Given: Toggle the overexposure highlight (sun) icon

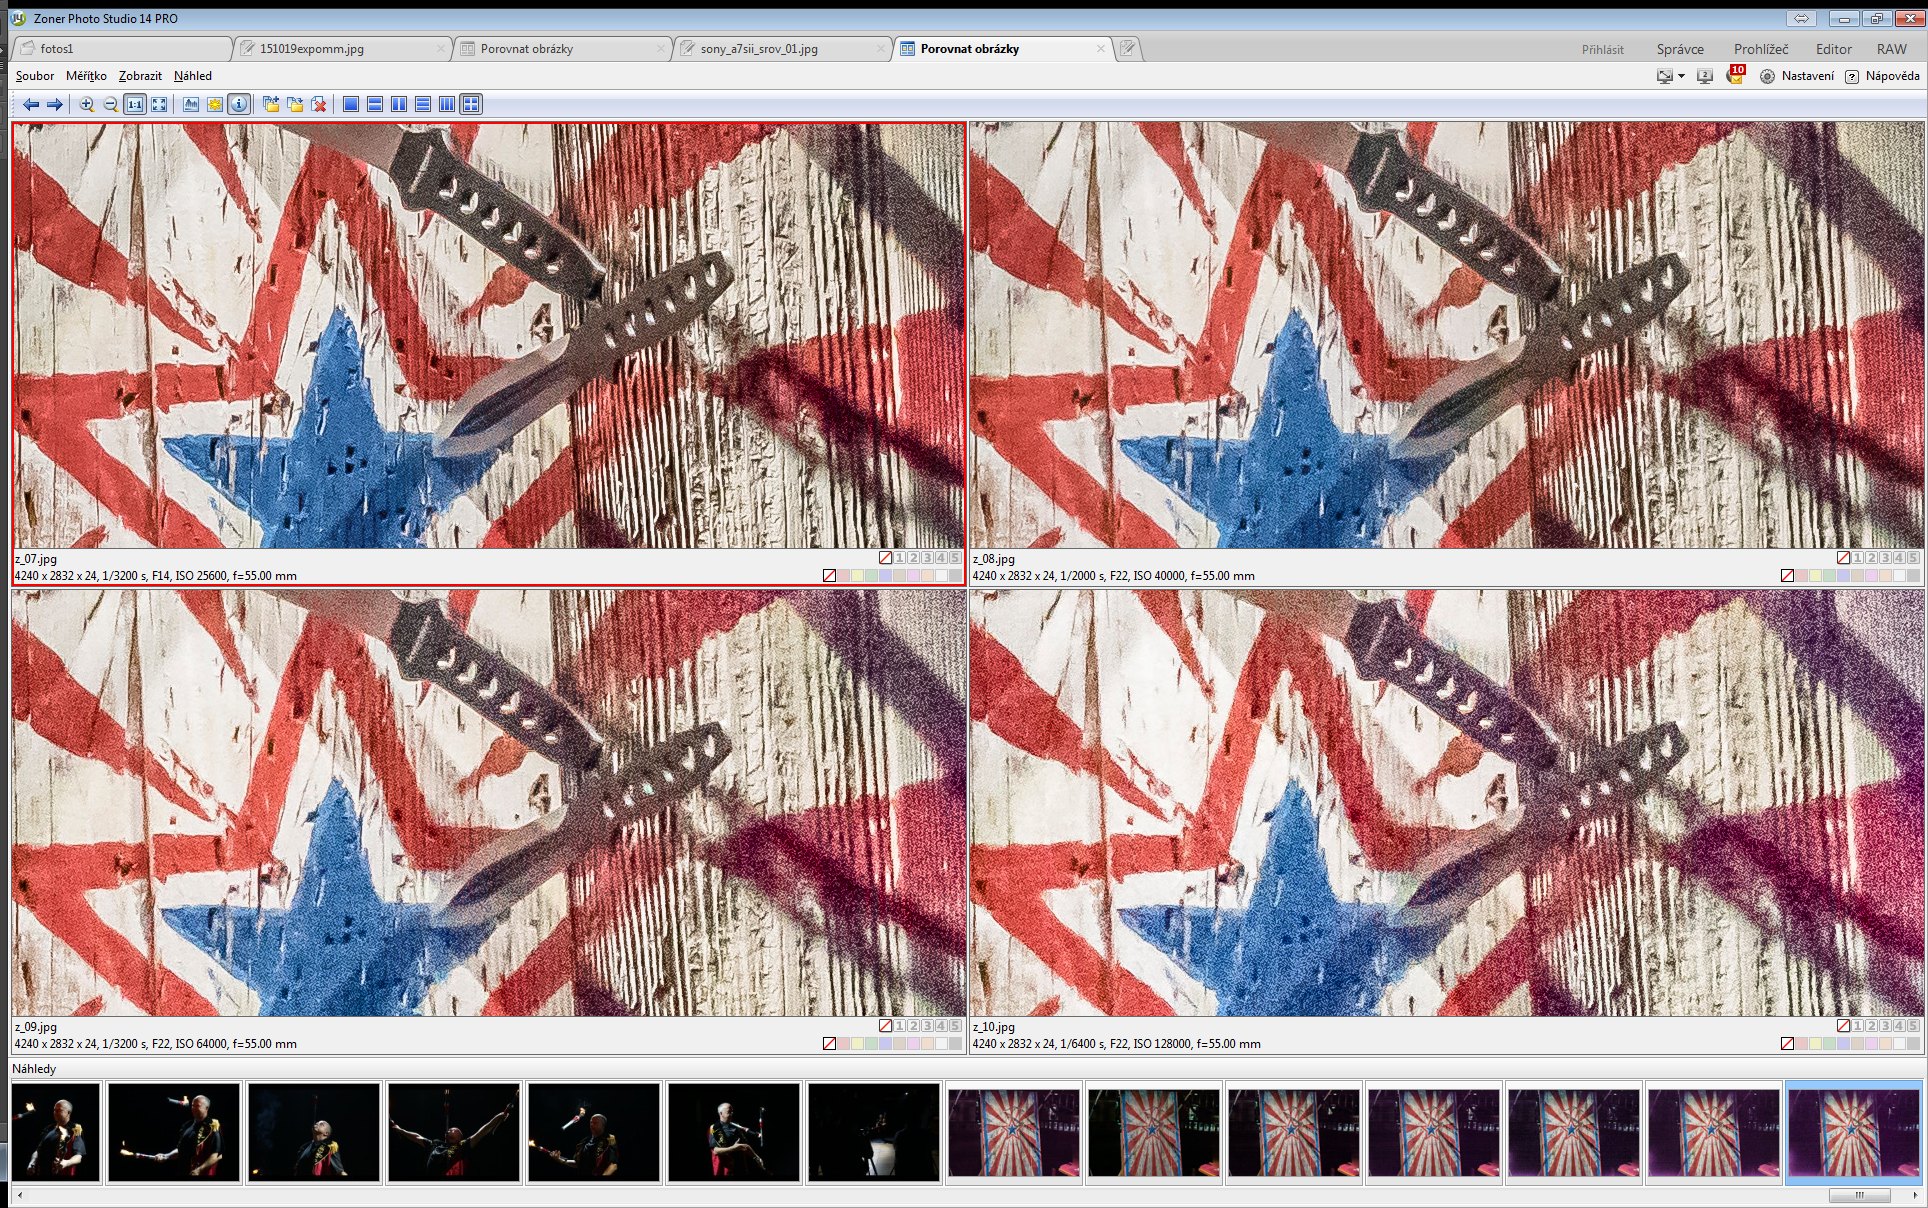Looking at the screenshot, I should pyautogui.click(x=215, y=104).
